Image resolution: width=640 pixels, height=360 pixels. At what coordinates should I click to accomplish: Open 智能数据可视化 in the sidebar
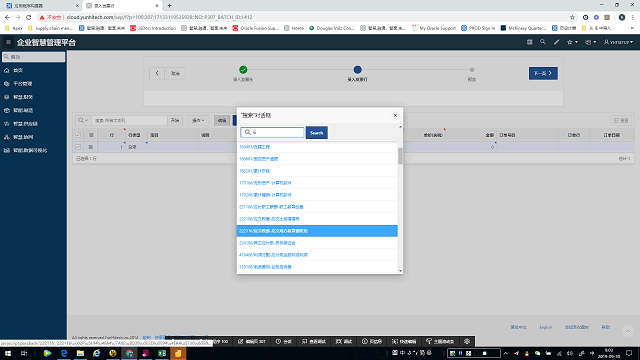click(x=29, y=151)
